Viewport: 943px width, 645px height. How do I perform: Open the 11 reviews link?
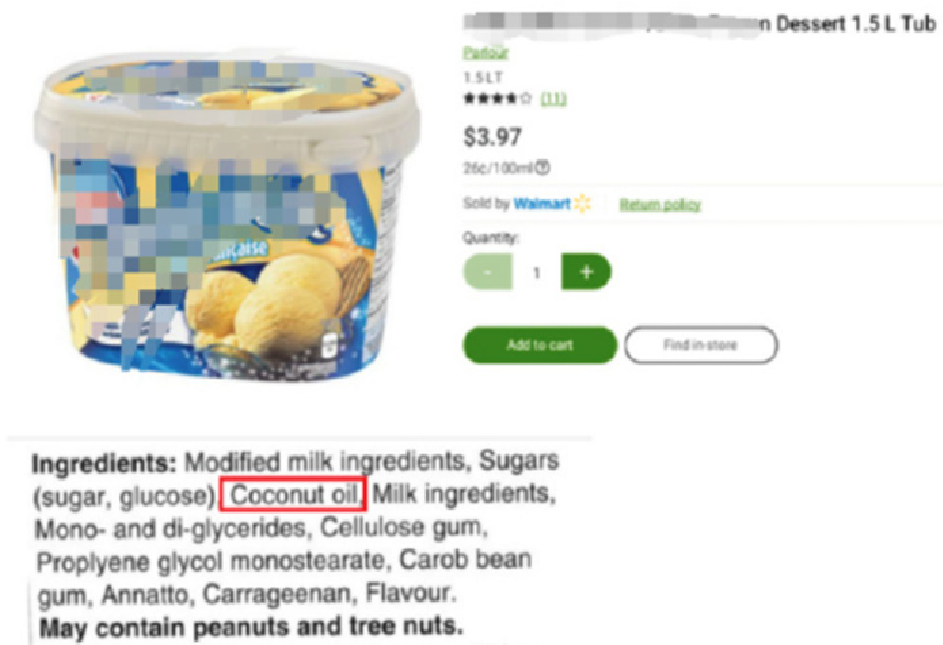553,98
